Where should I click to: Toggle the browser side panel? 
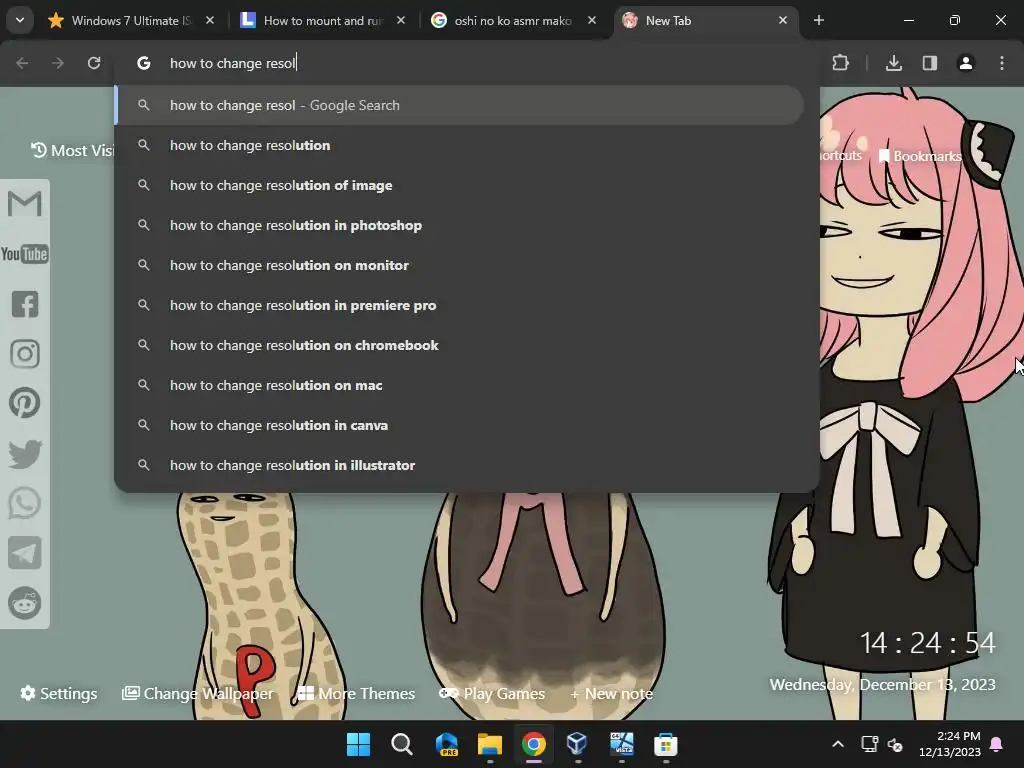pos(929,63)
